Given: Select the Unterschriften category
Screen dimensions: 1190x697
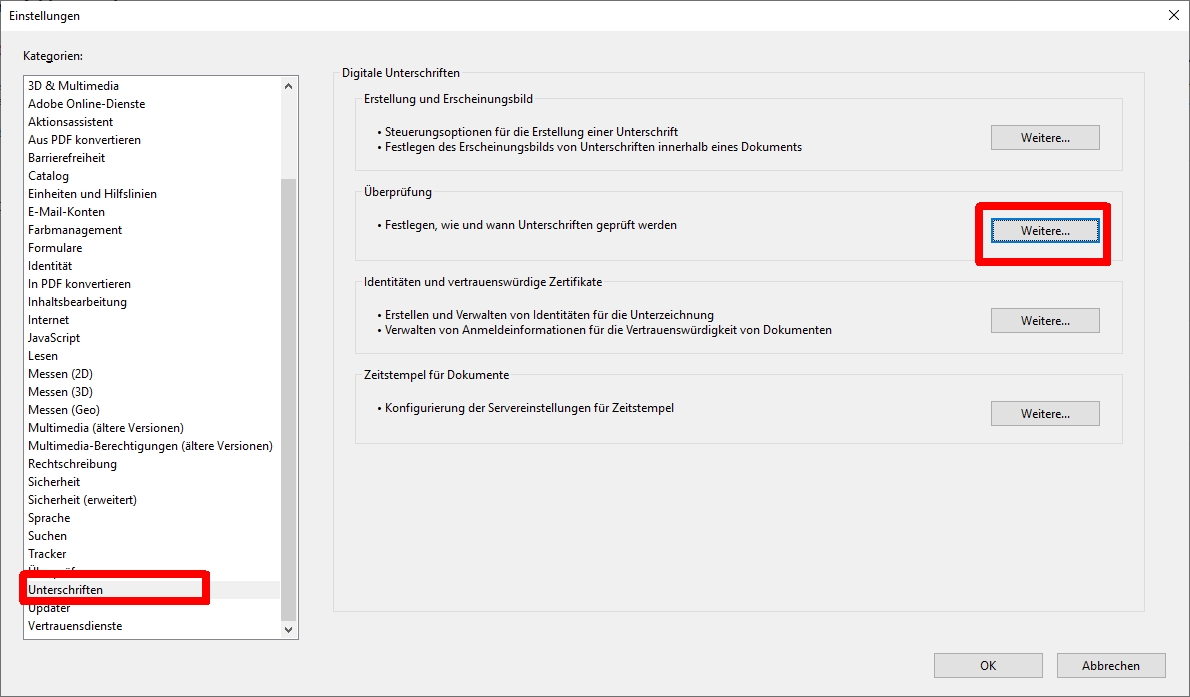Looking at the screenshot, I should click(66, 590).
